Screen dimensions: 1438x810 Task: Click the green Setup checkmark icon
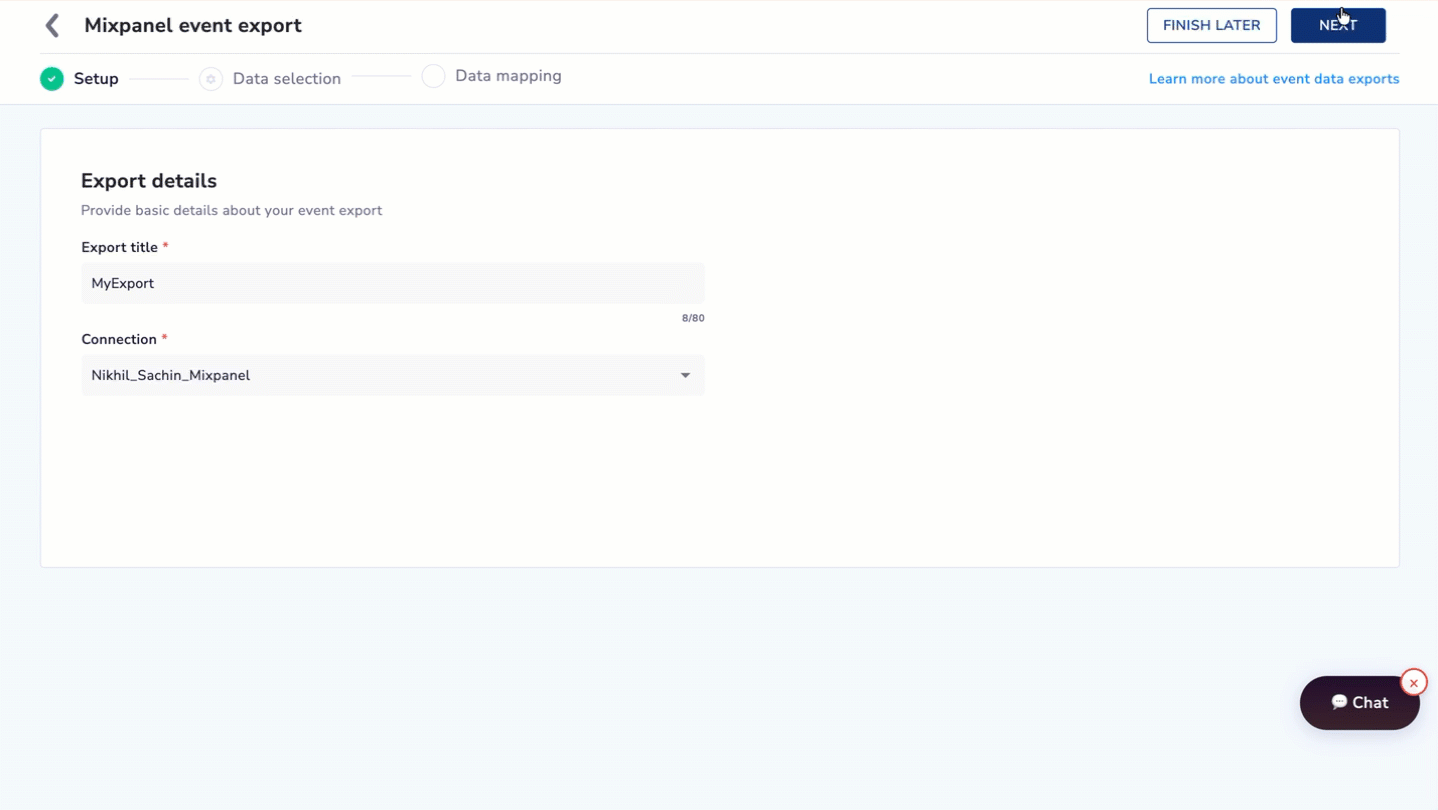coord(52,79)
